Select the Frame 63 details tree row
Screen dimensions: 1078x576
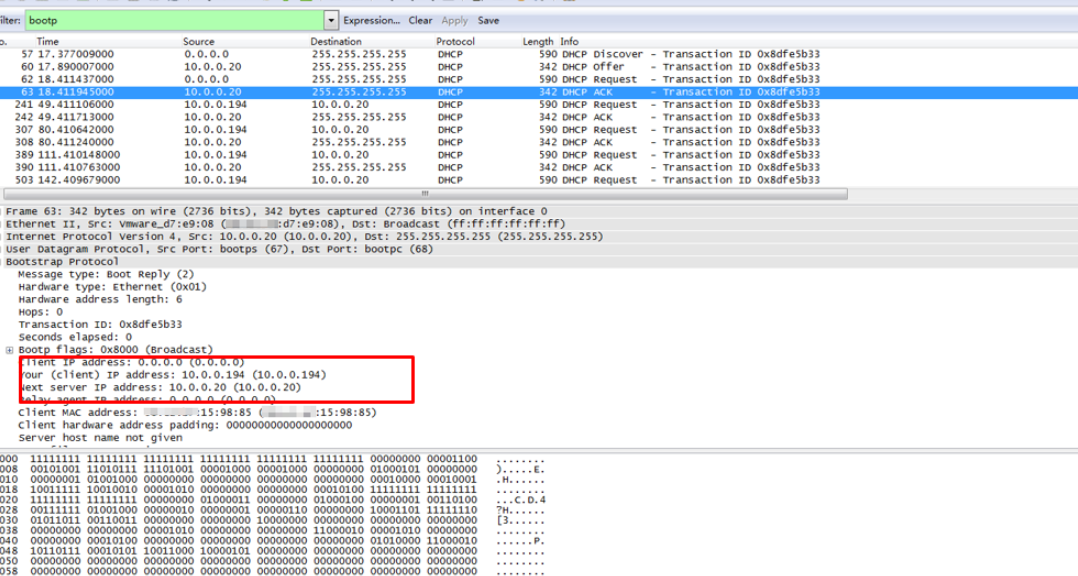(x=539, y=211)
